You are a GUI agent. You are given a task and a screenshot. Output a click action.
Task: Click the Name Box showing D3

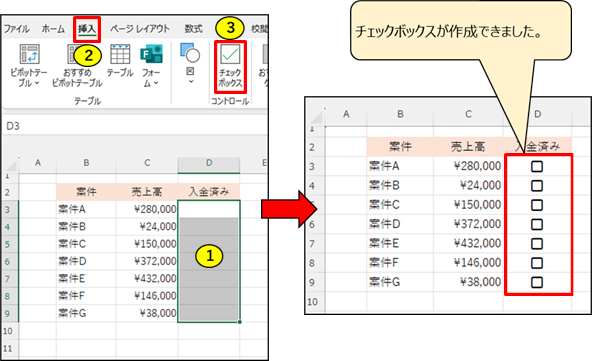tap(14, 126)
